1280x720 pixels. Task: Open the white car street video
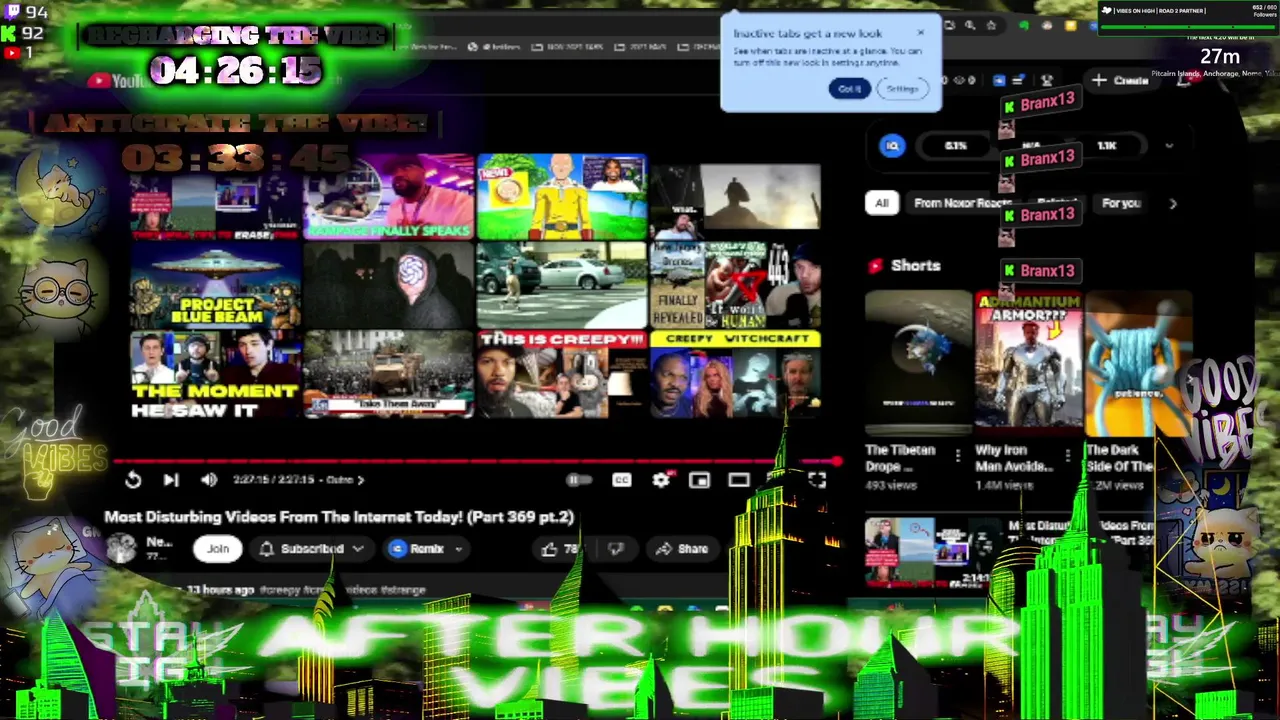pyautogui.click(x=562, y=285)
